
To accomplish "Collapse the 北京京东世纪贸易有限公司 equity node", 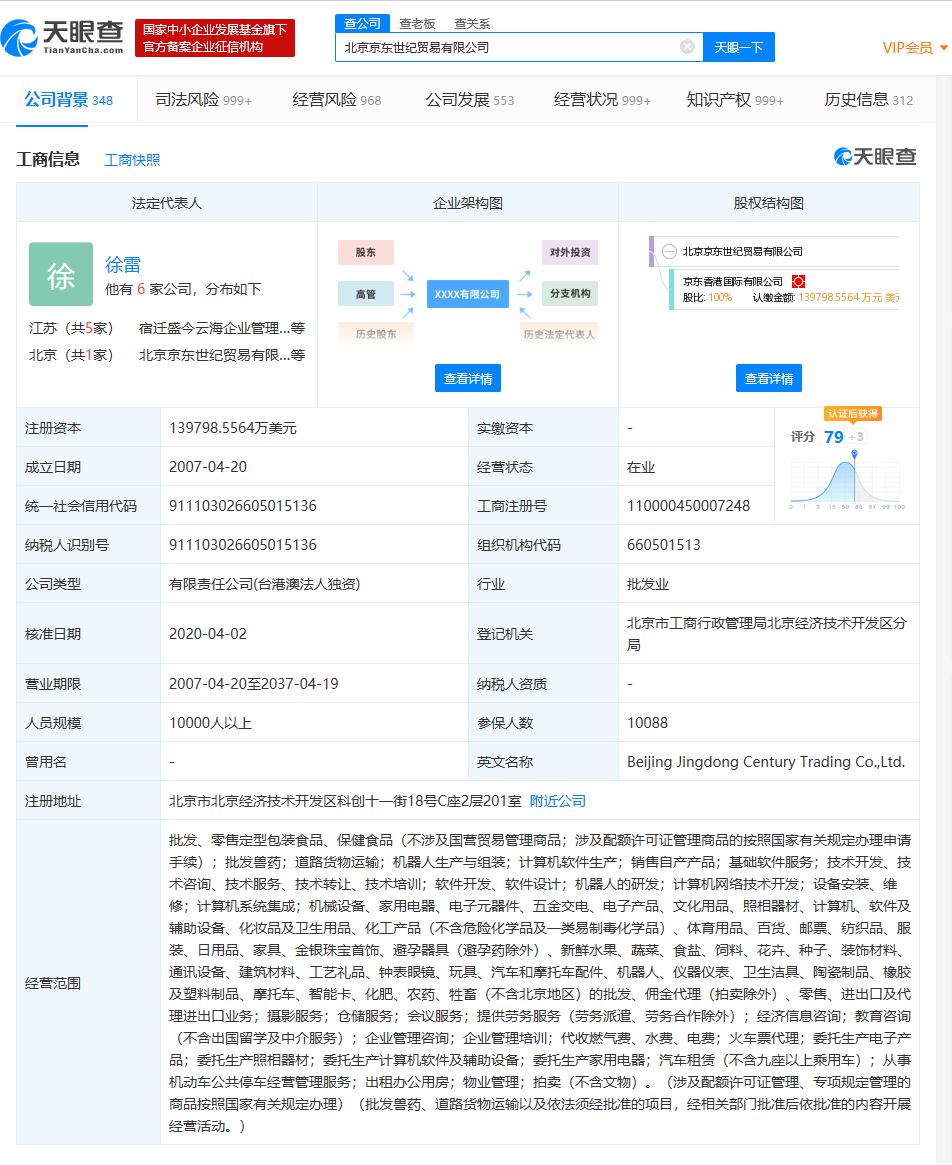I will click(x=669, y=252).
